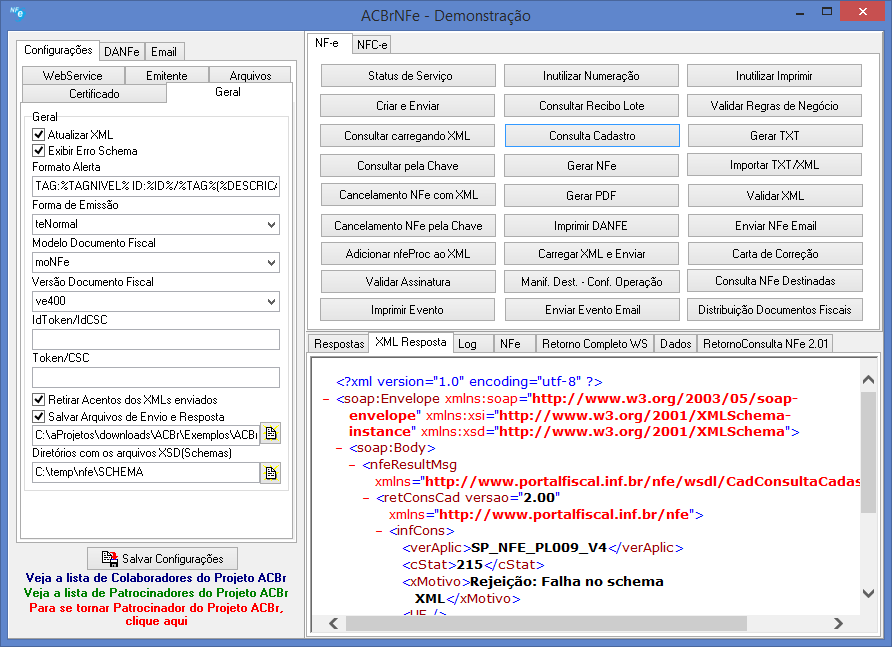Viewport: 892px width, 647px height.
Task: Click the vertical scrollbar thumb in XML view
Action: click(868, 452)
